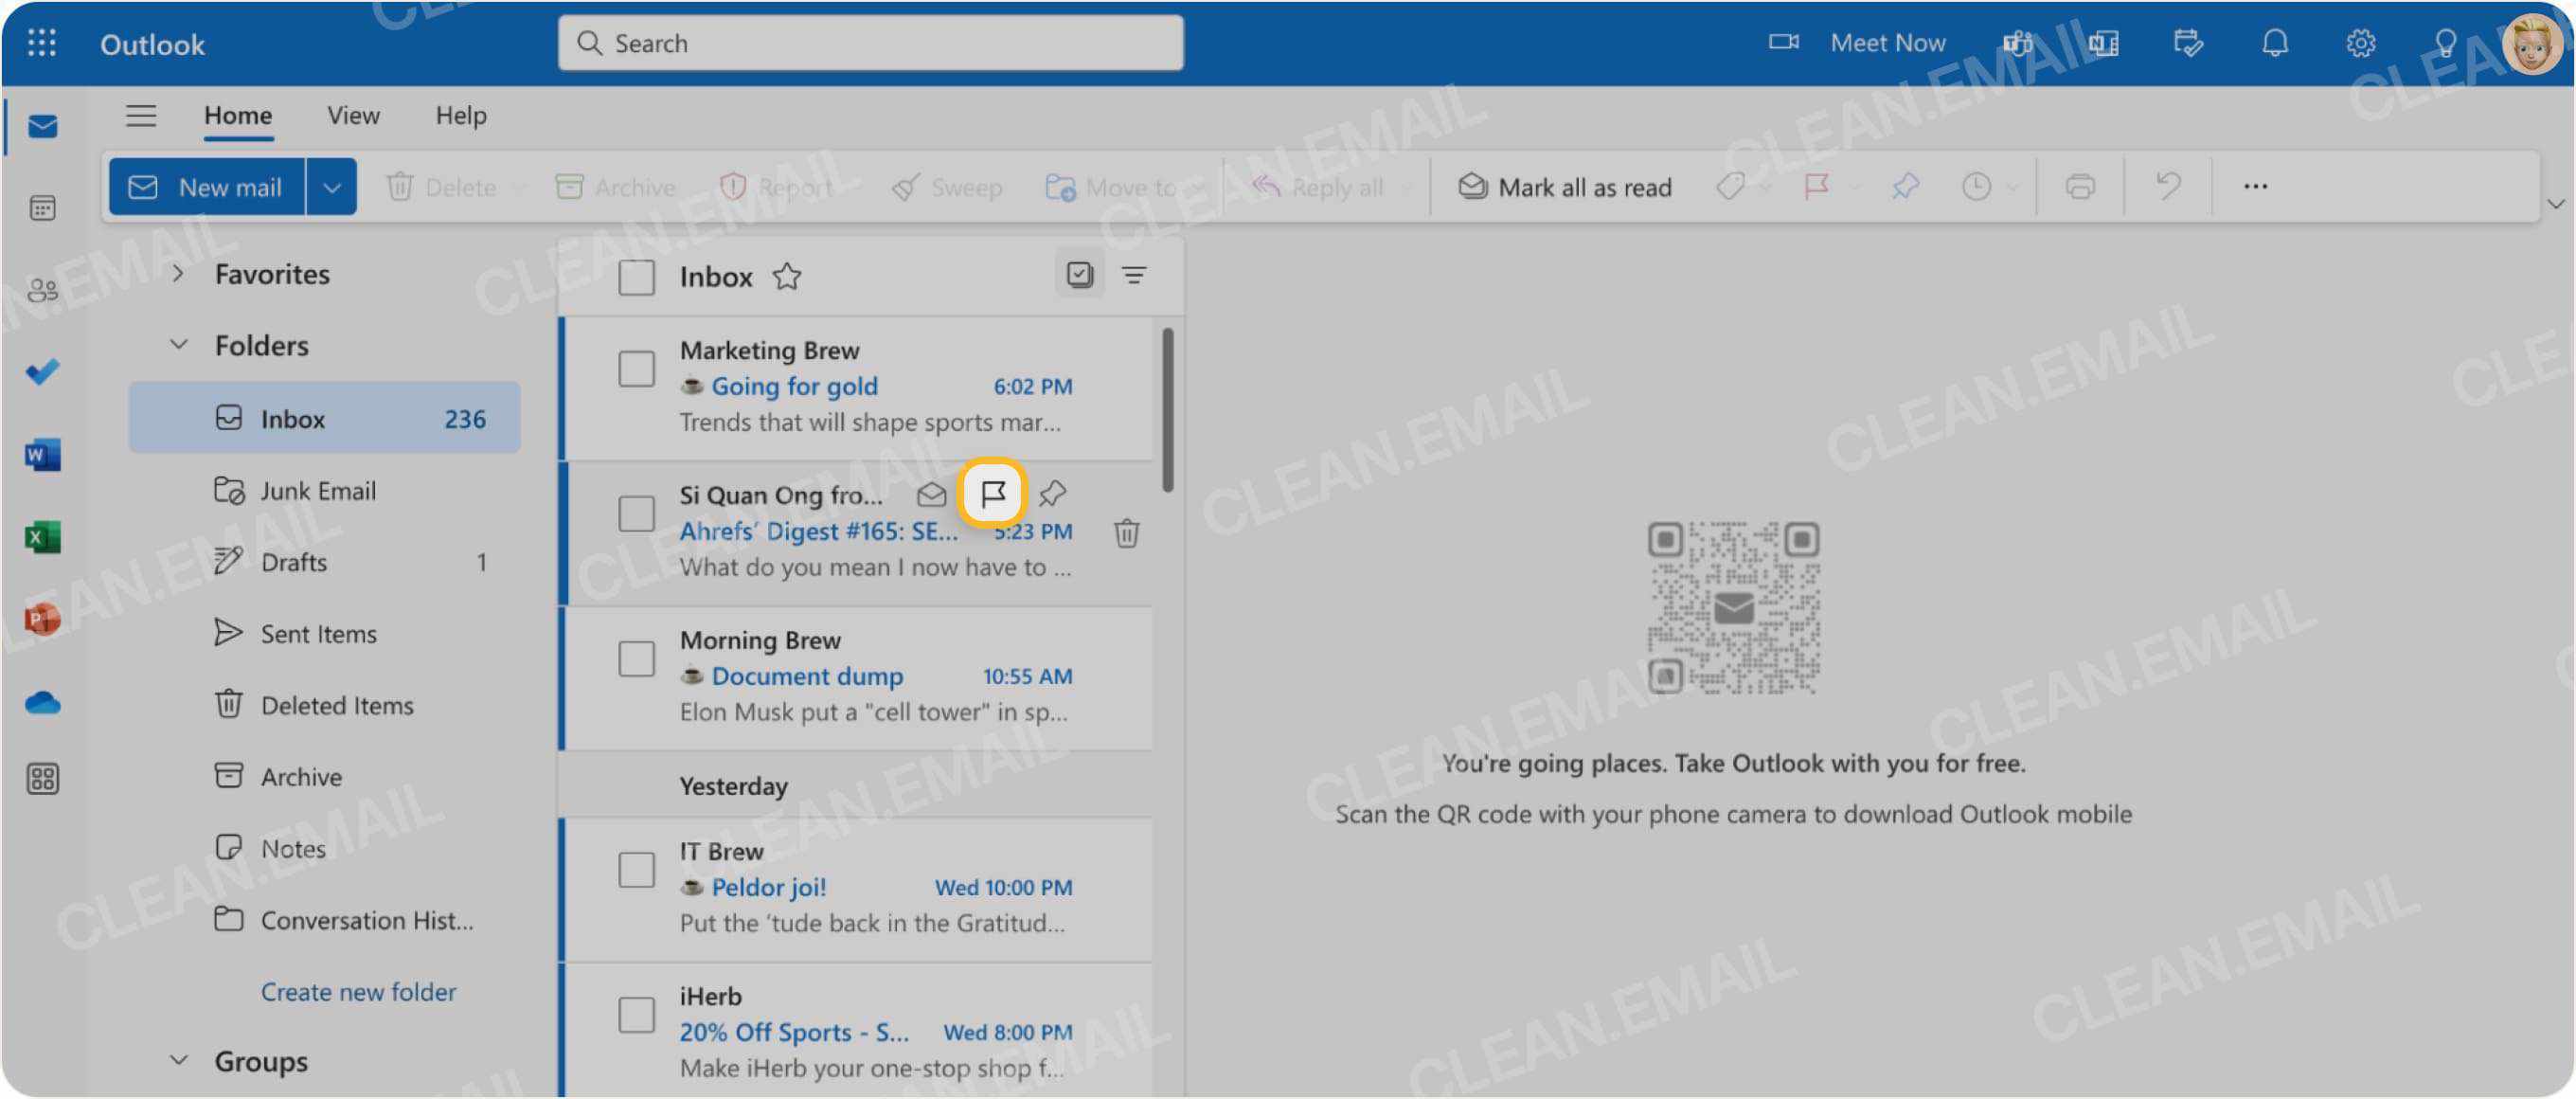Click Mark all as read
This screenshot has height=1099, width=2576.
click(x=1566, y=186)
